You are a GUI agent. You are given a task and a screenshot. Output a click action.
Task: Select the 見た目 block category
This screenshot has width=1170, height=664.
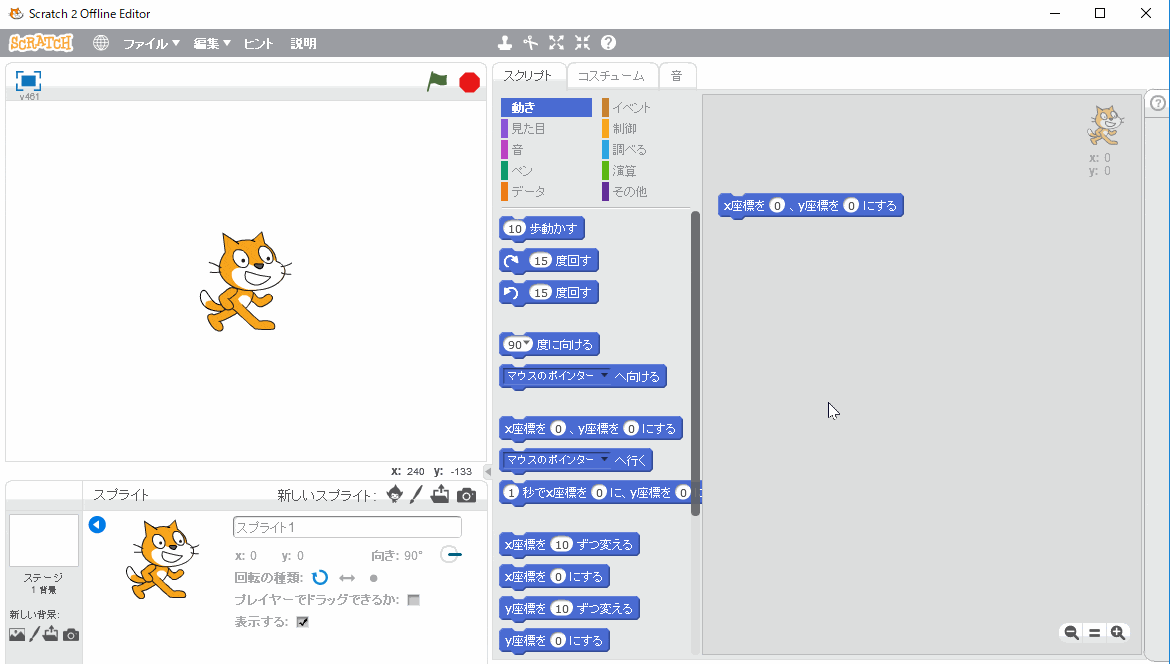coord(546,128)
